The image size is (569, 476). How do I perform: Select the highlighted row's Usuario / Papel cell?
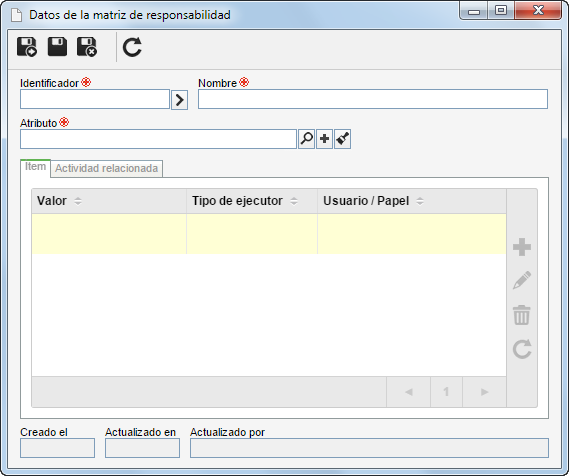(412, 234)
